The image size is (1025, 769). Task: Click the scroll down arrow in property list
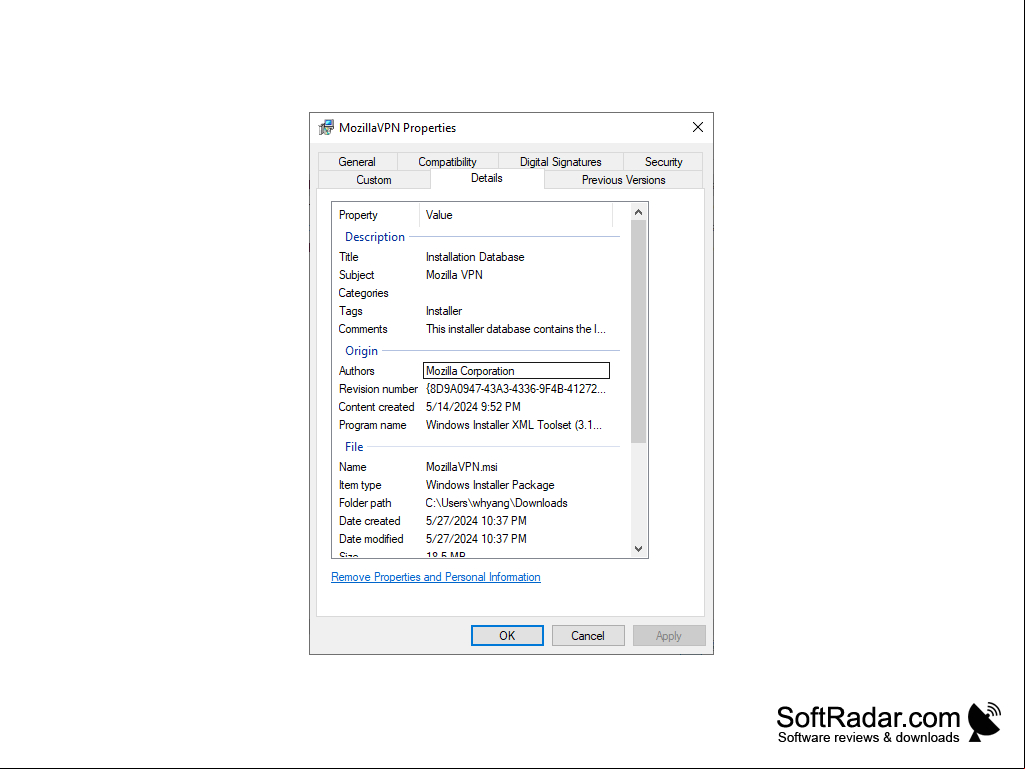[x=639, y=549]
